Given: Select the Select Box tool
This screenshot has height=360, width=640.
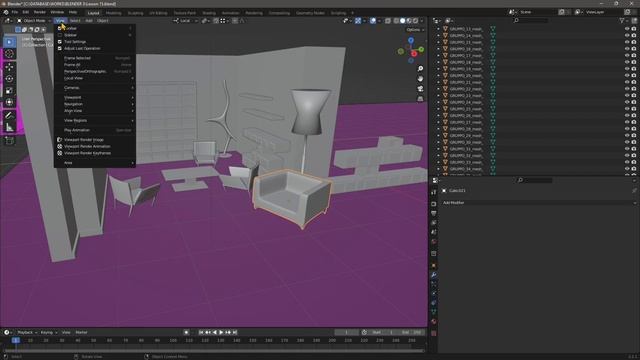Looking at the screenshot, I should click(9, 42).
